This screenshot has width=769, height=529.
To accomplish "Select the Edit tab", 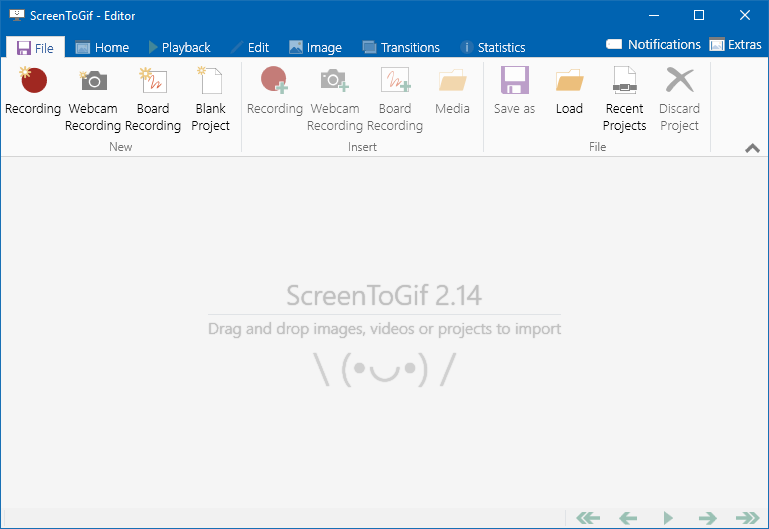I will pyautogui.click(x=250, y=47).
